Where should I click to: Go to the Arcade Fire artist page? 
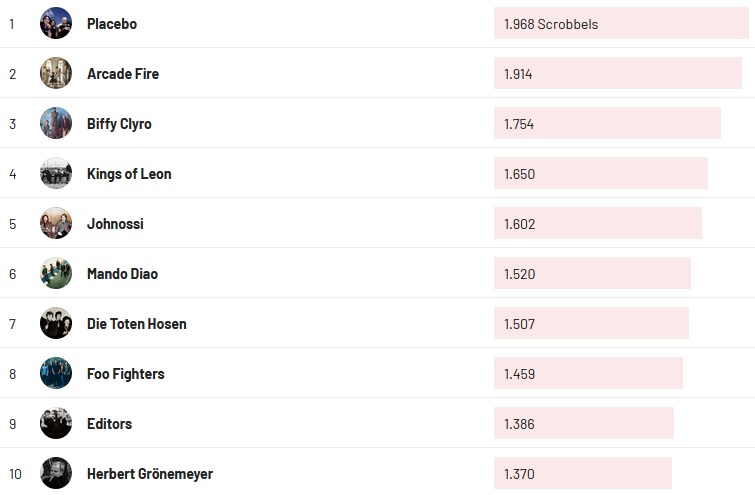[123, 73]
